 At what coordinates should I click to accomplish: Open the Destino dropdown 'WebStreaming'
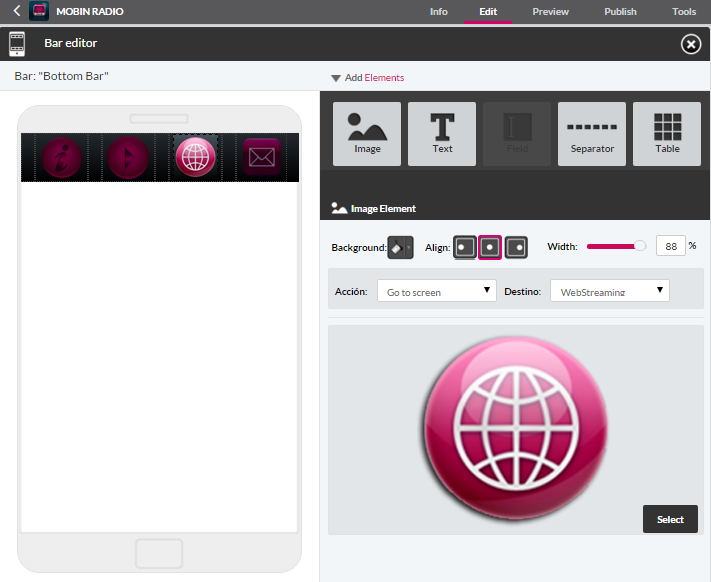[x=609, y=291]
